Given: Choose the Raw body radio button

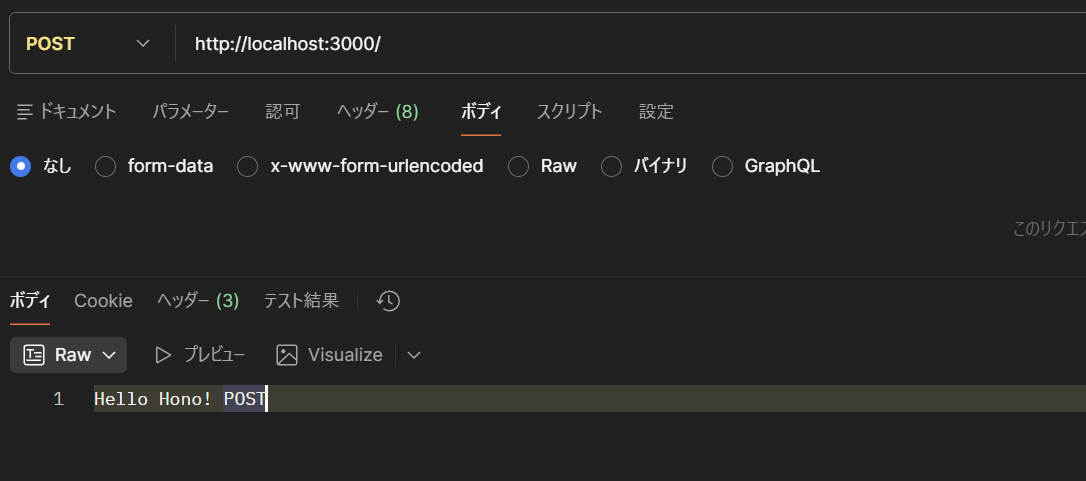Looking at the screenshot, I should click(x=518, y=167).
